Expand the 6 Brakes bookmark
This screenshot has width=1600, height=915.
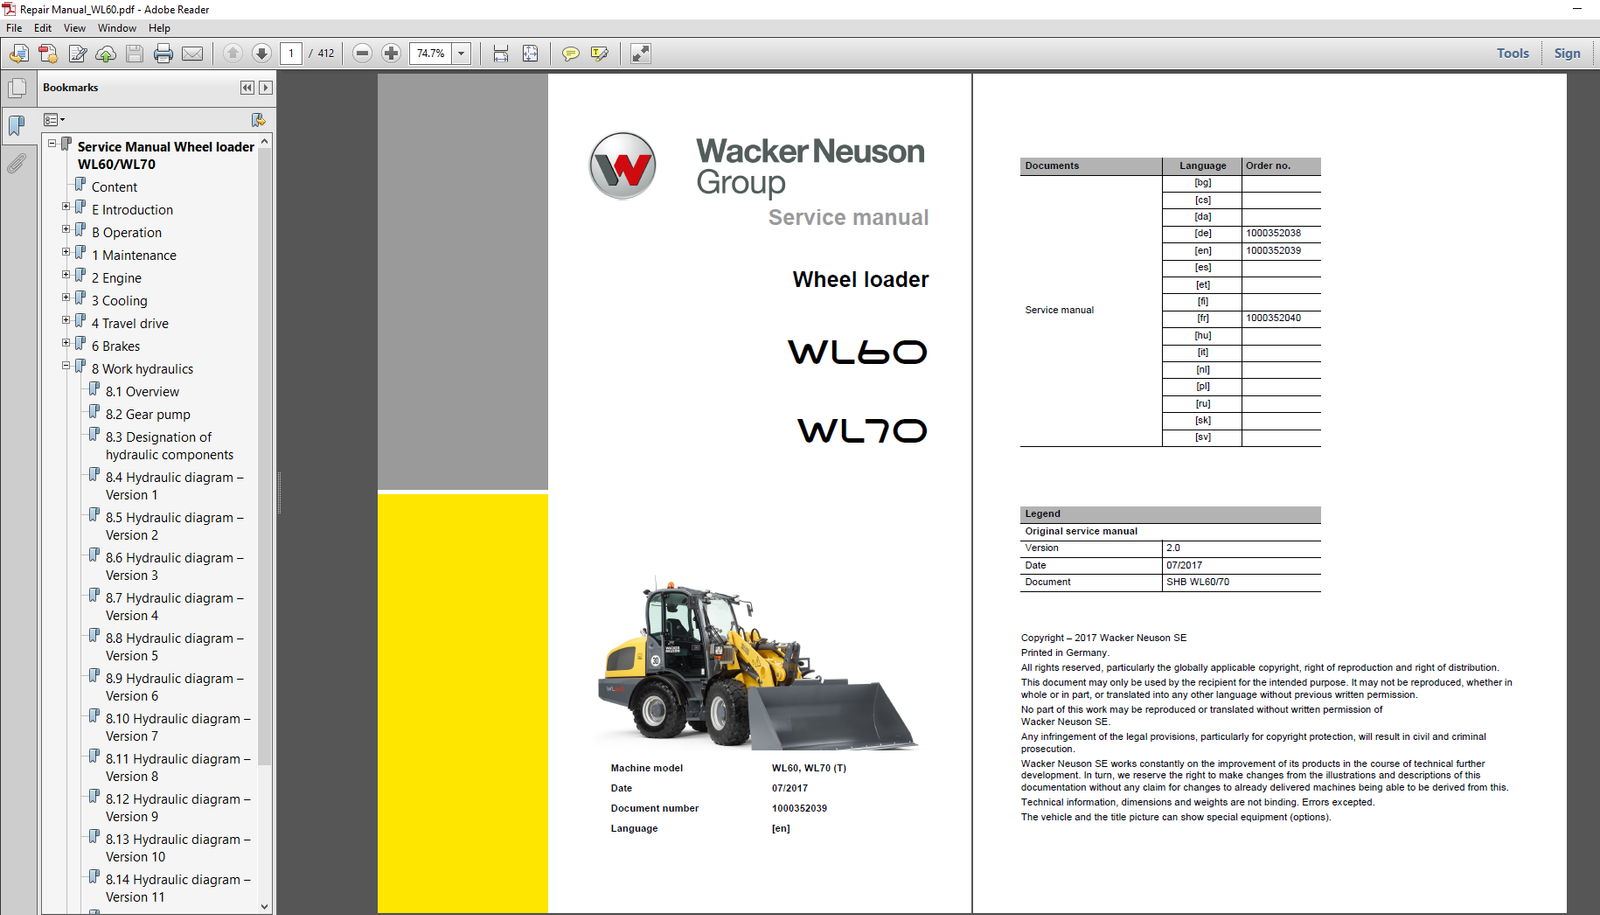(x=66, y=343)
